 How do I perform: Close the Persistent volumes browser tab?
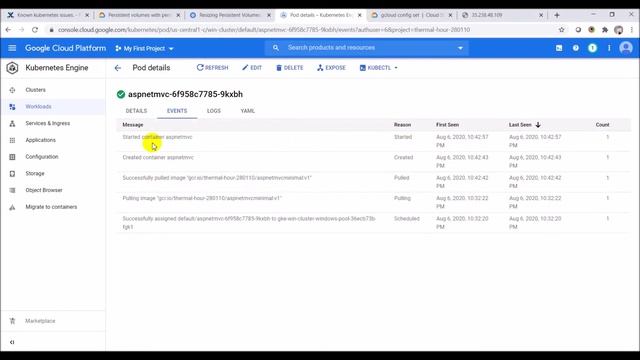tap(178, 15)
